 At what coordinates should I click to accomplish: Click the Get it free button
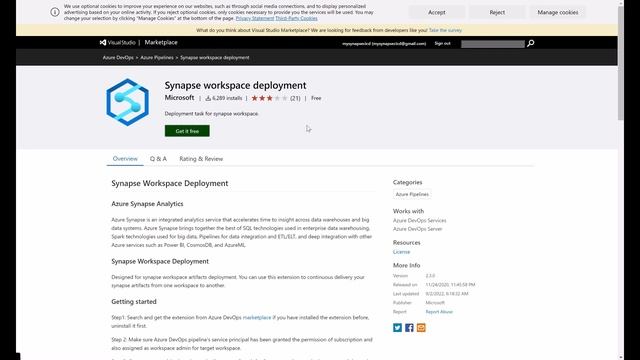tap(187, 131)
